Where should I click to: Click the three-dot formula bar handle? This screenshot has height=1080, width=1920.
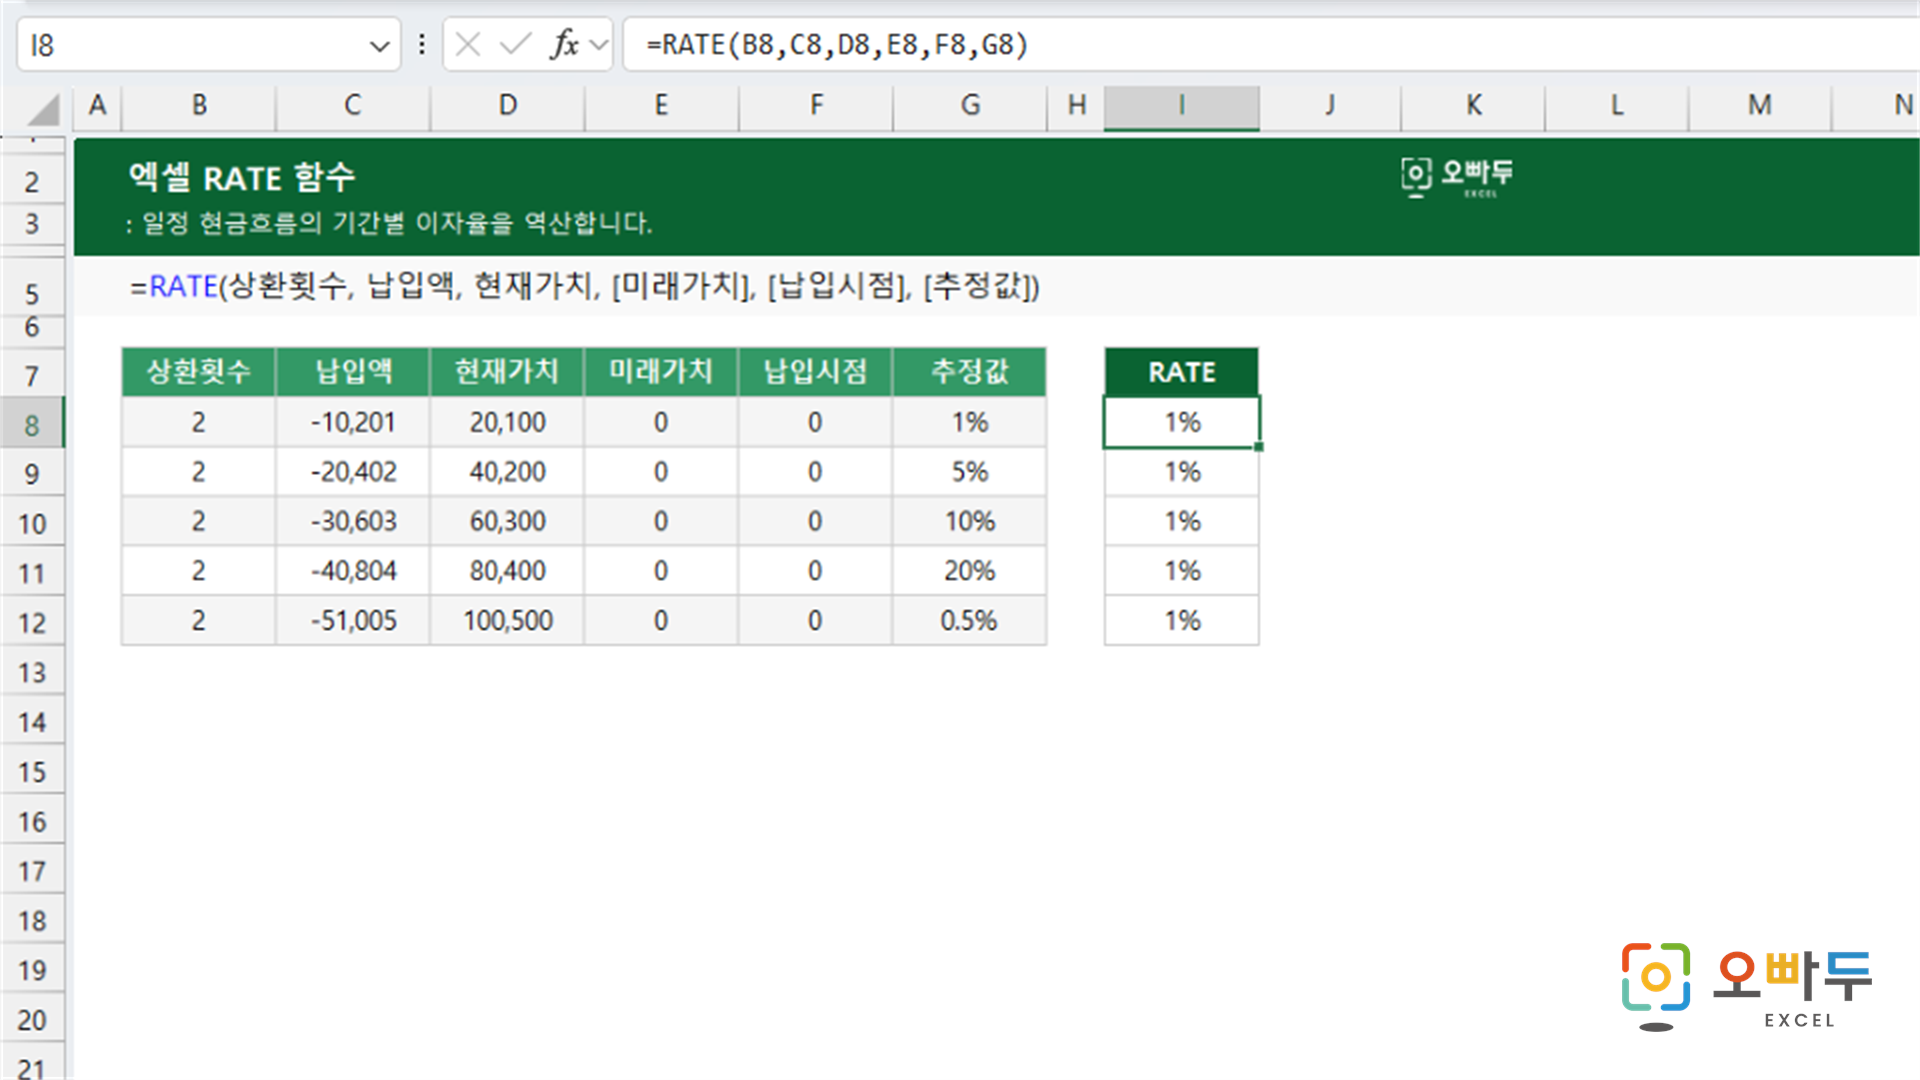(x=422, y=44)
